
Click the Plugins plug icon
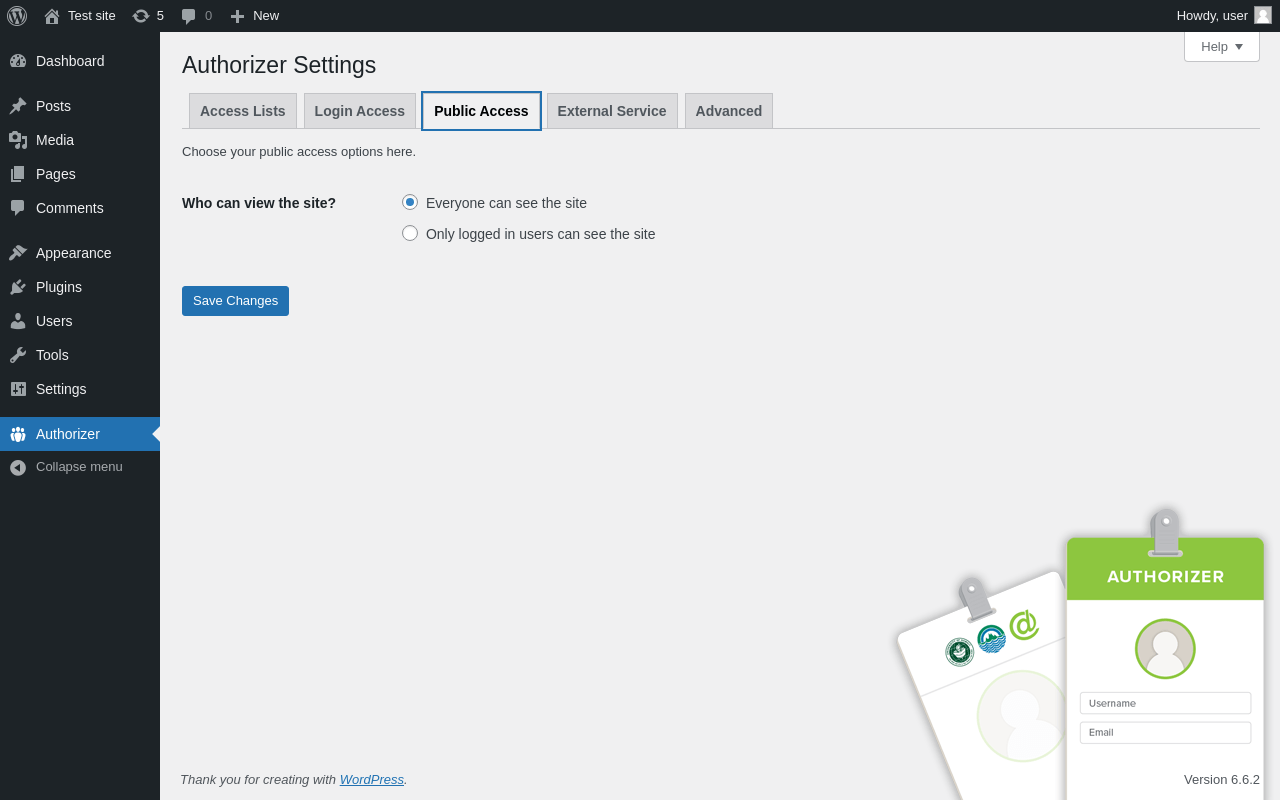coord(18,287)
